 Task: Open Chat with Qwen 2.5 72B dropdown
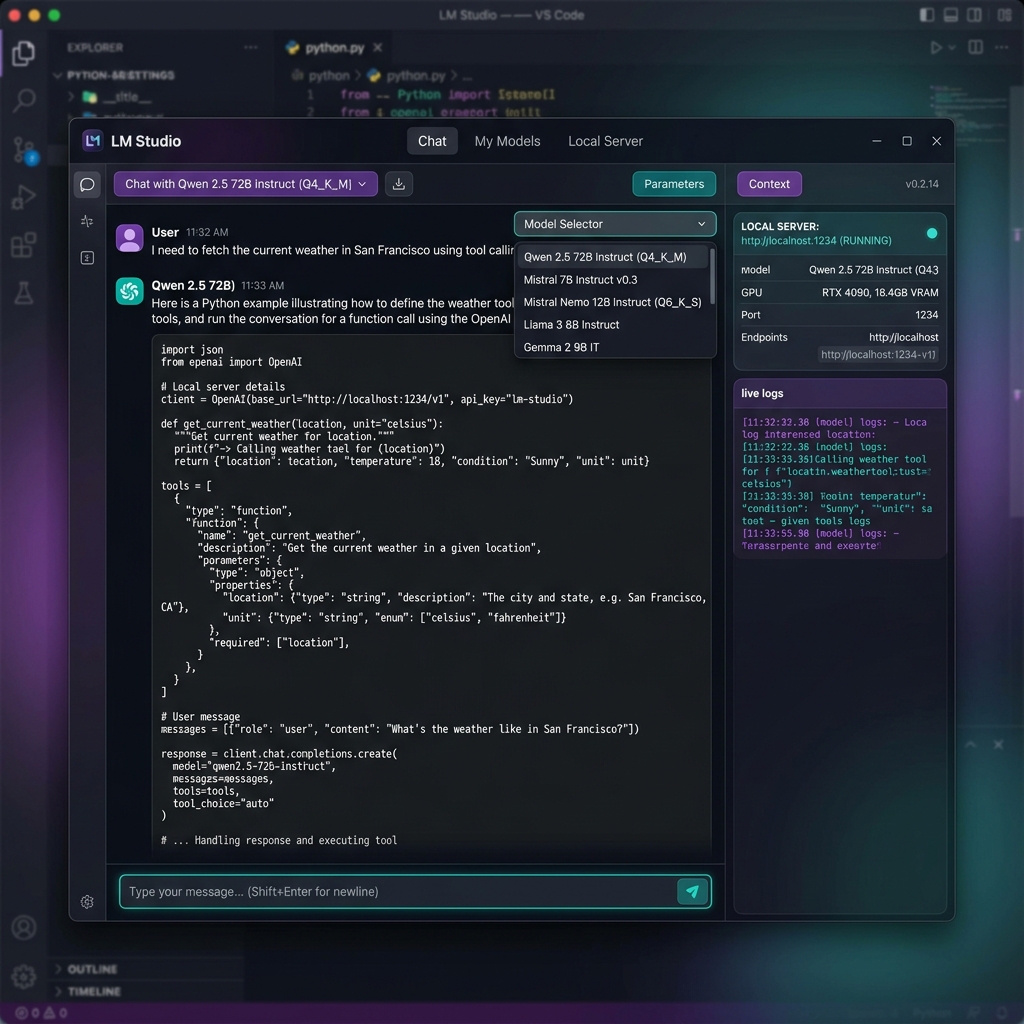246,184
